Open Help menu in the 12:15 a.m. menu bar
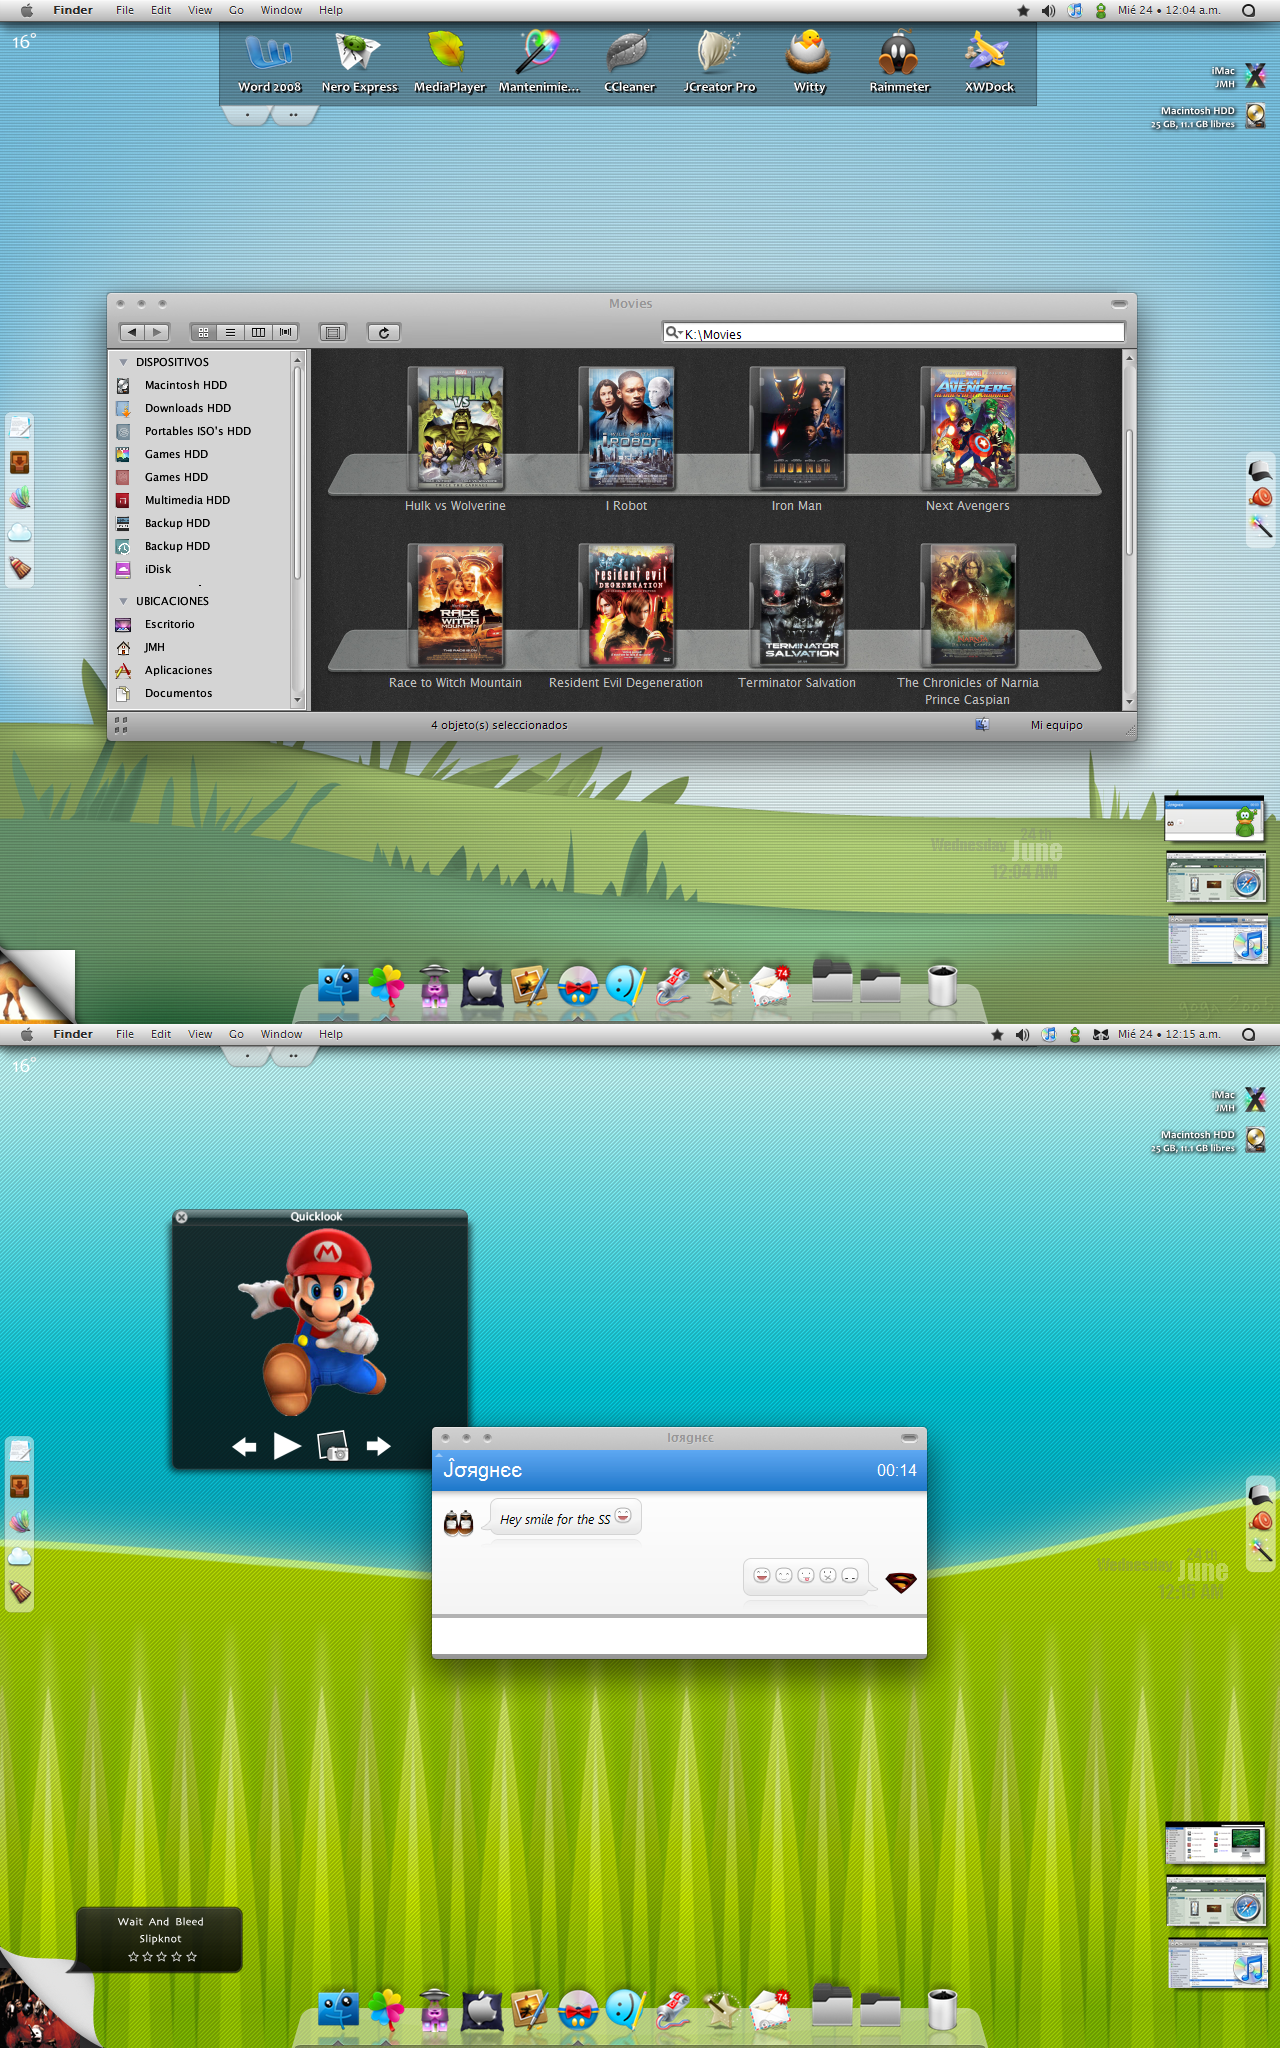Screen dimensions: 1280x2048 (x=331, y=1035)
